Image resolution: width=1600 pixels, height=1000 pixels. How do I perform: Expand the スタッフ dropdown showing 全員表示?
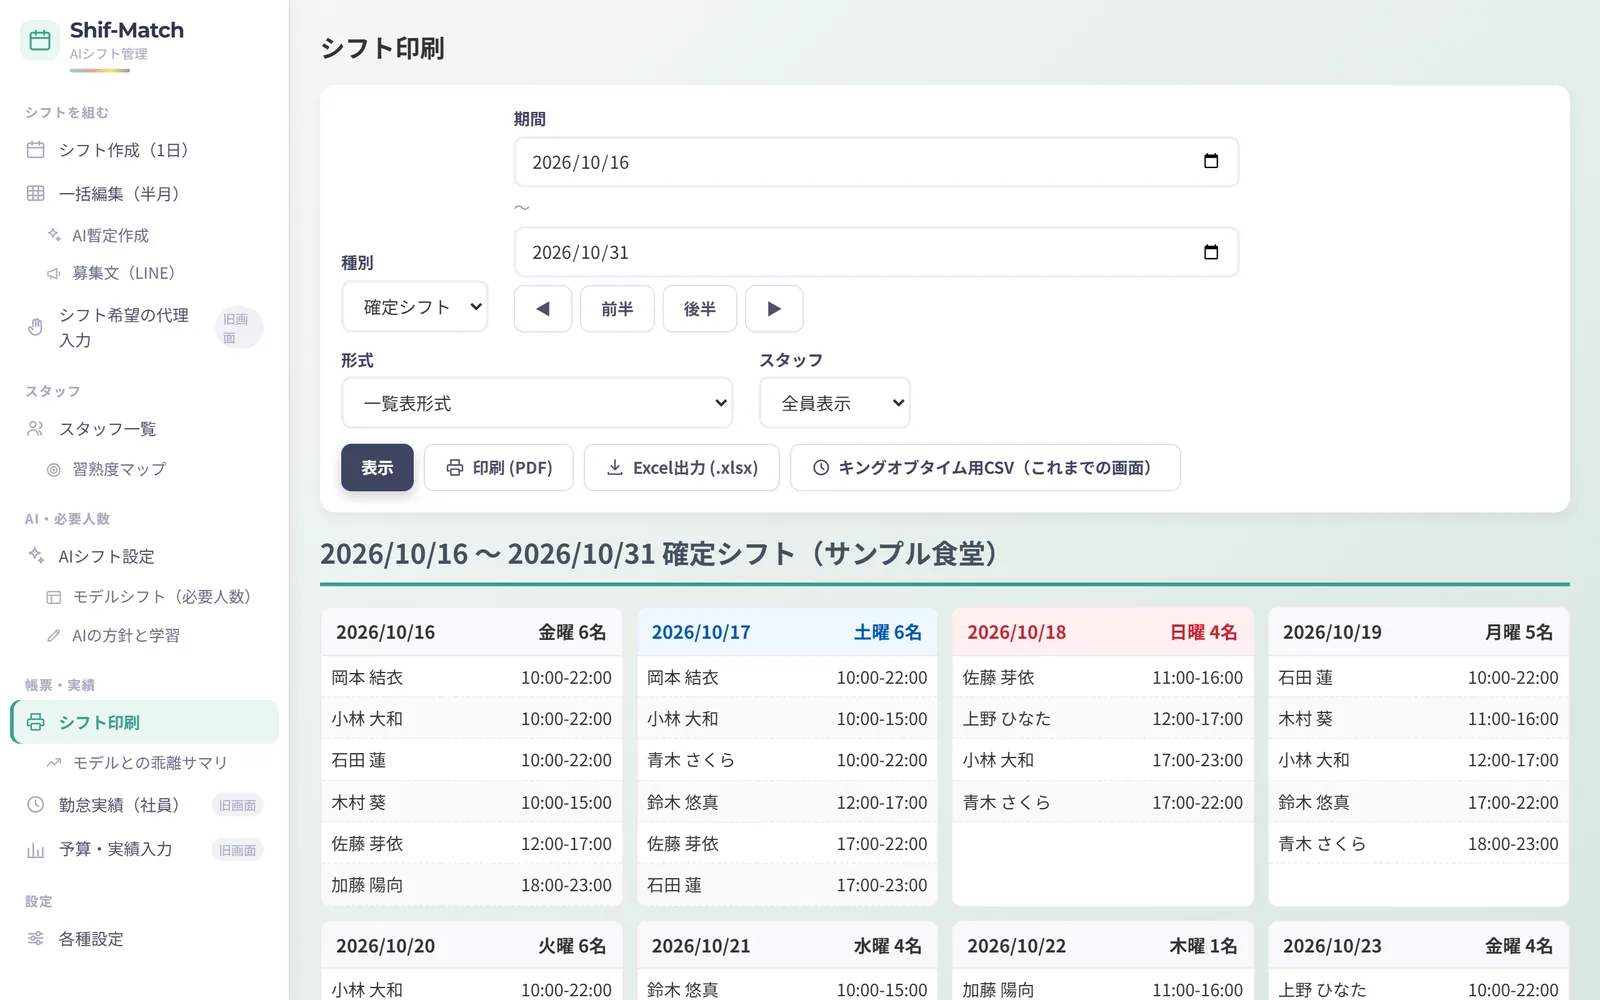(835, 403)
